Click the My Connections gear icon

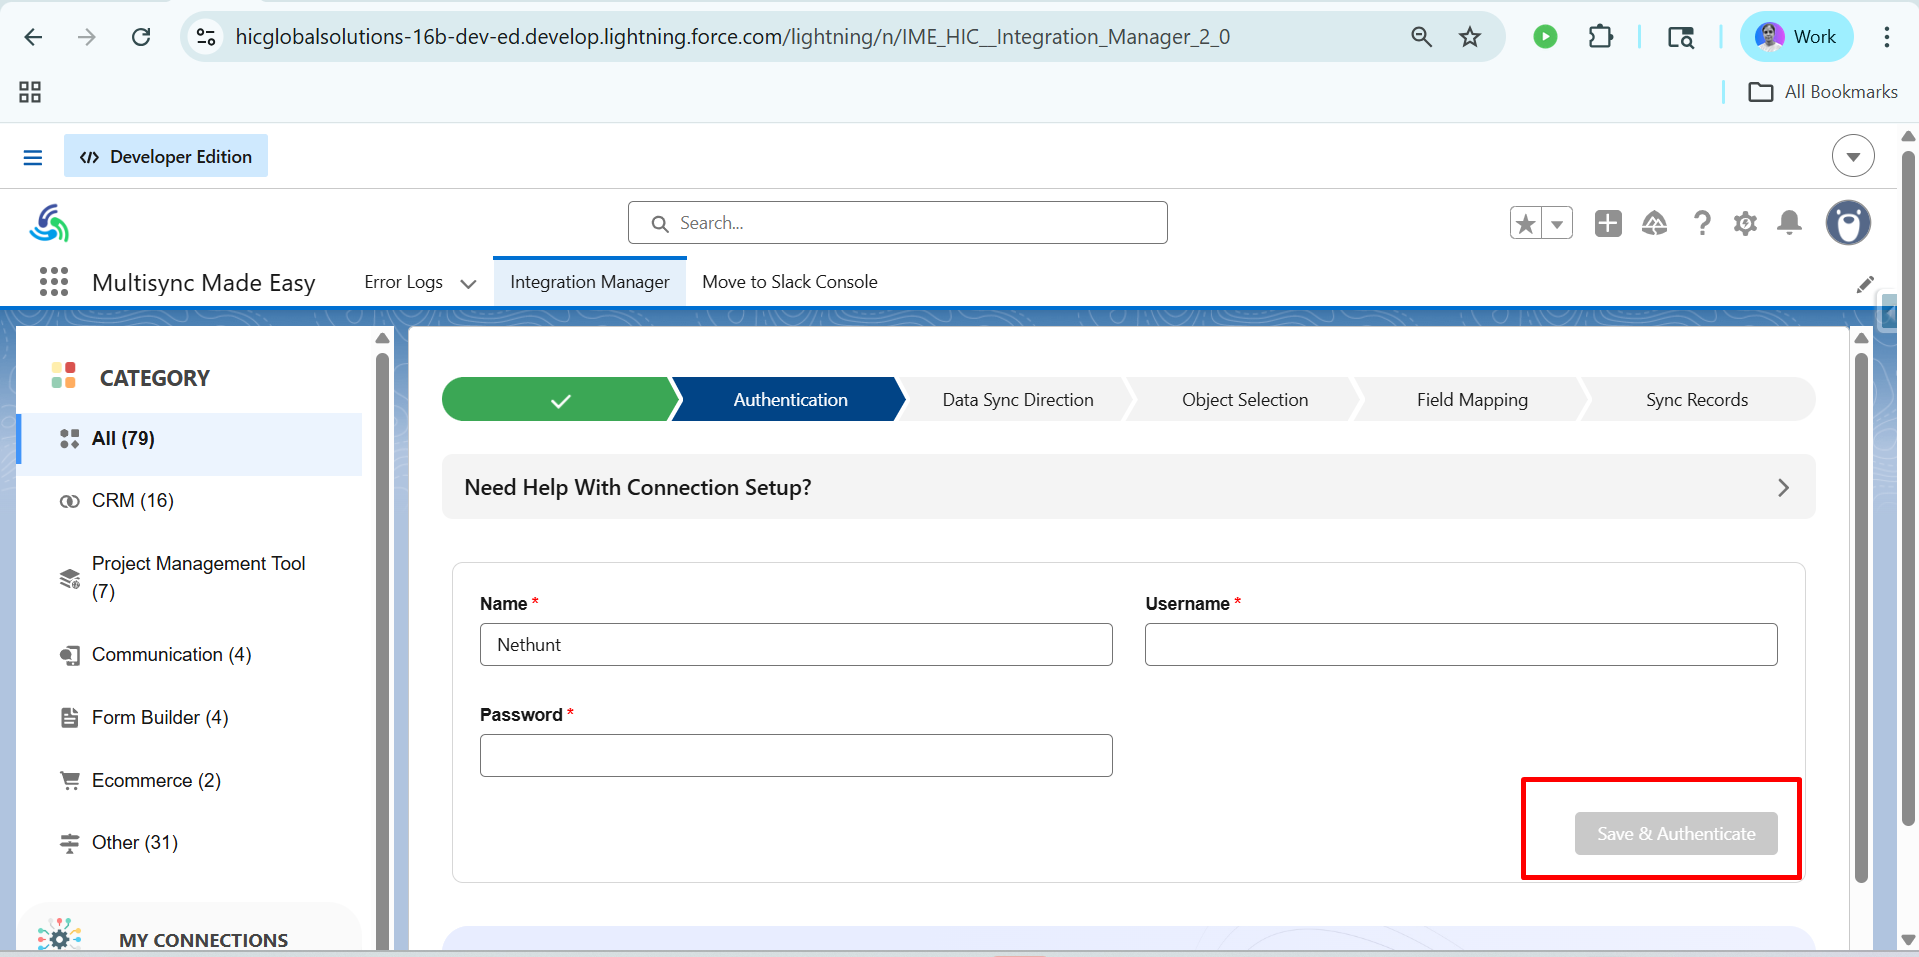click(59, 938)
